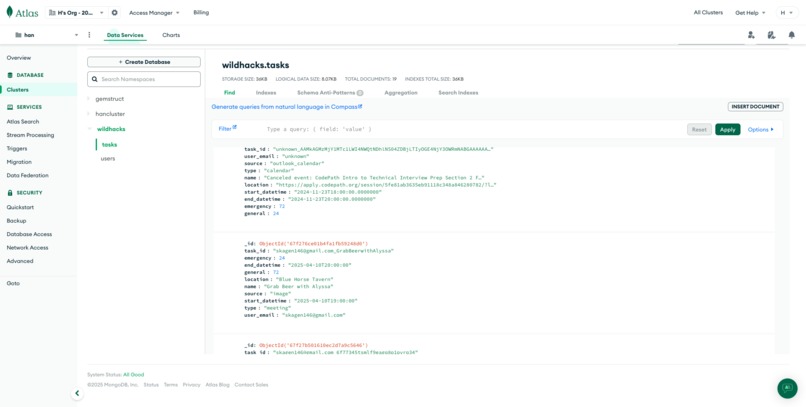The image size is (806, 407).
Task: Open Backup in sidebar
Action: pos(16,221)
